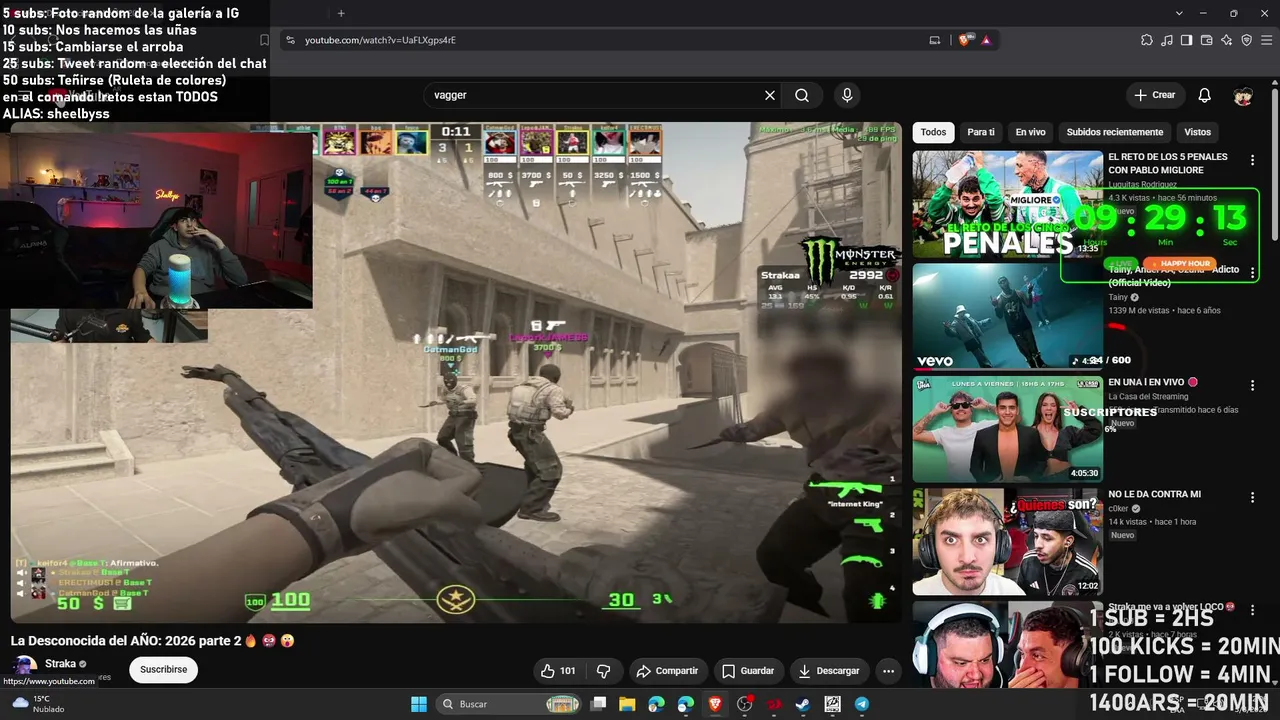Viewport: 1280px width, 720px height.
Task: Open the Straka channel name link
Action: coord(60,664)
